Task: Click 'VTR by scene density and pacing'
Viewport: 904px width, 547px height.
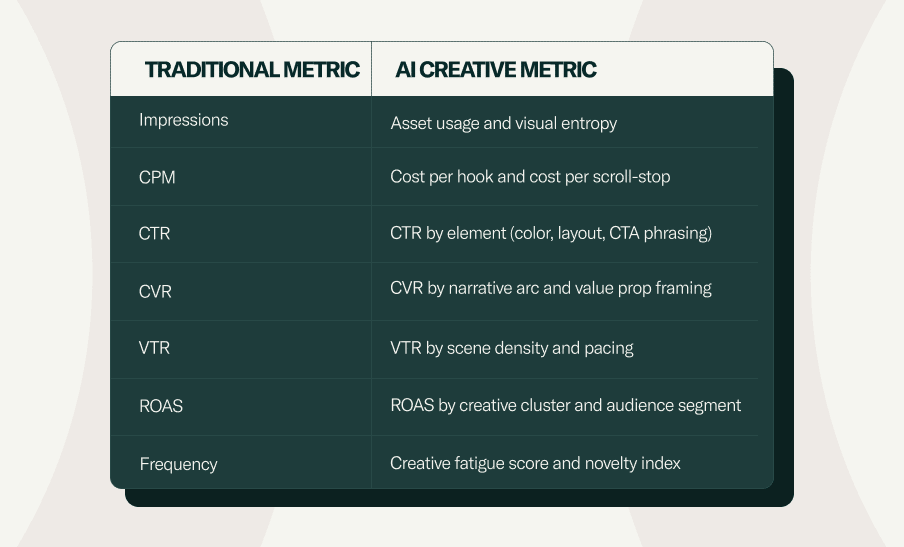Action: tap(511, 348)
